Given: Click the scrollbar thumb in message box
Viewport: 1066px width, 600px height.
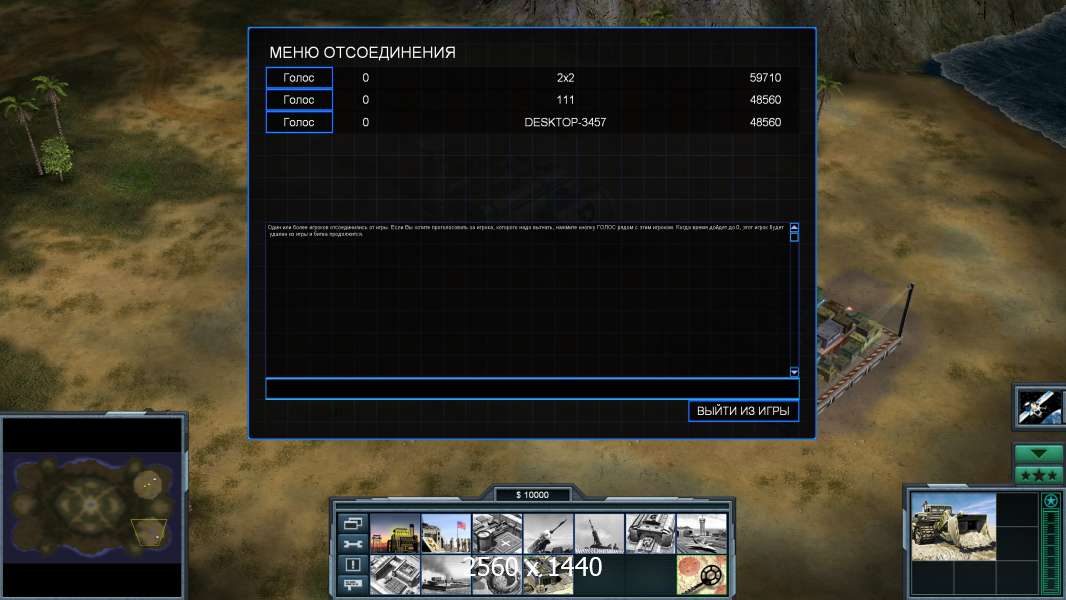Looking at the screenshot, I should coord(794,237).
